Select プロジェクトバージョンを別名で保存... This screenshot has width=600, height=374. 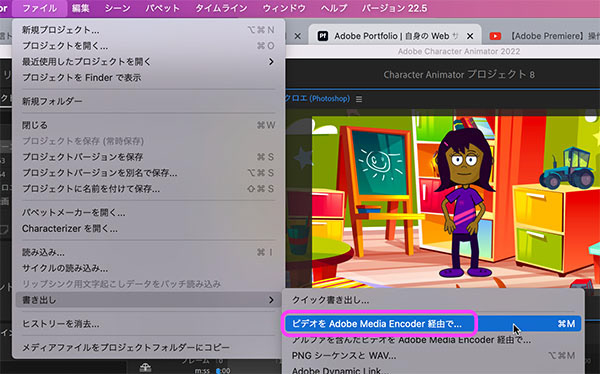[x=148, y=173]
